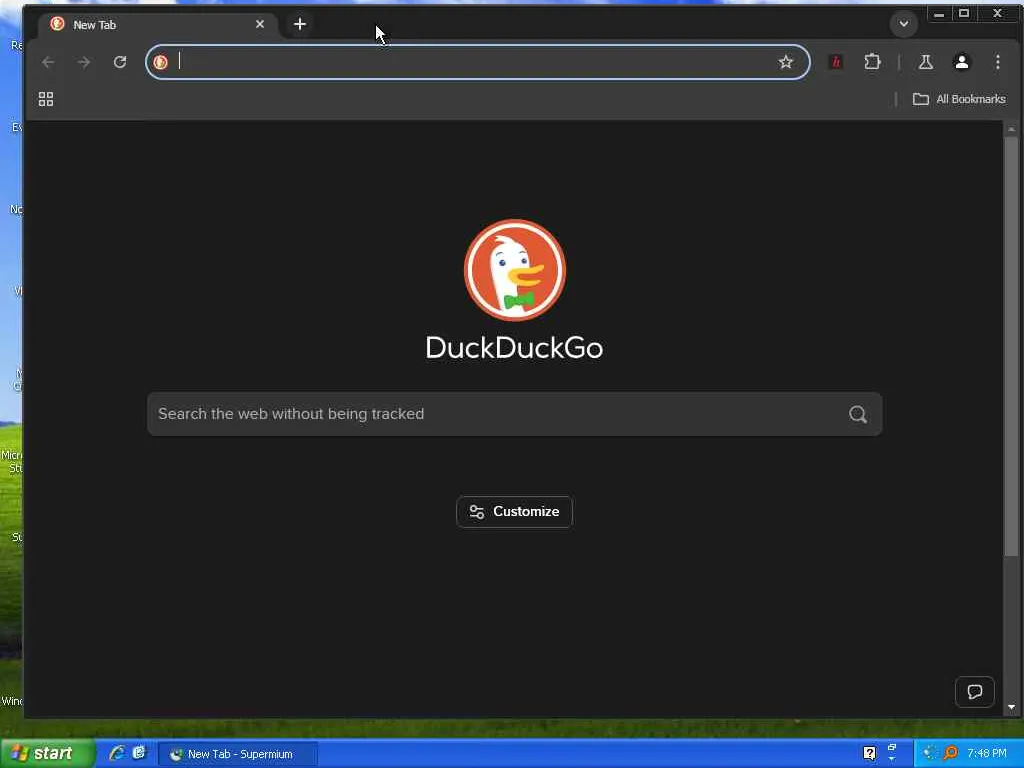Image resolution: width=1024 pixels, height=768 pixels.
Task: Click the DuckDuckGo icon in address bar
Action: (161, 62)
